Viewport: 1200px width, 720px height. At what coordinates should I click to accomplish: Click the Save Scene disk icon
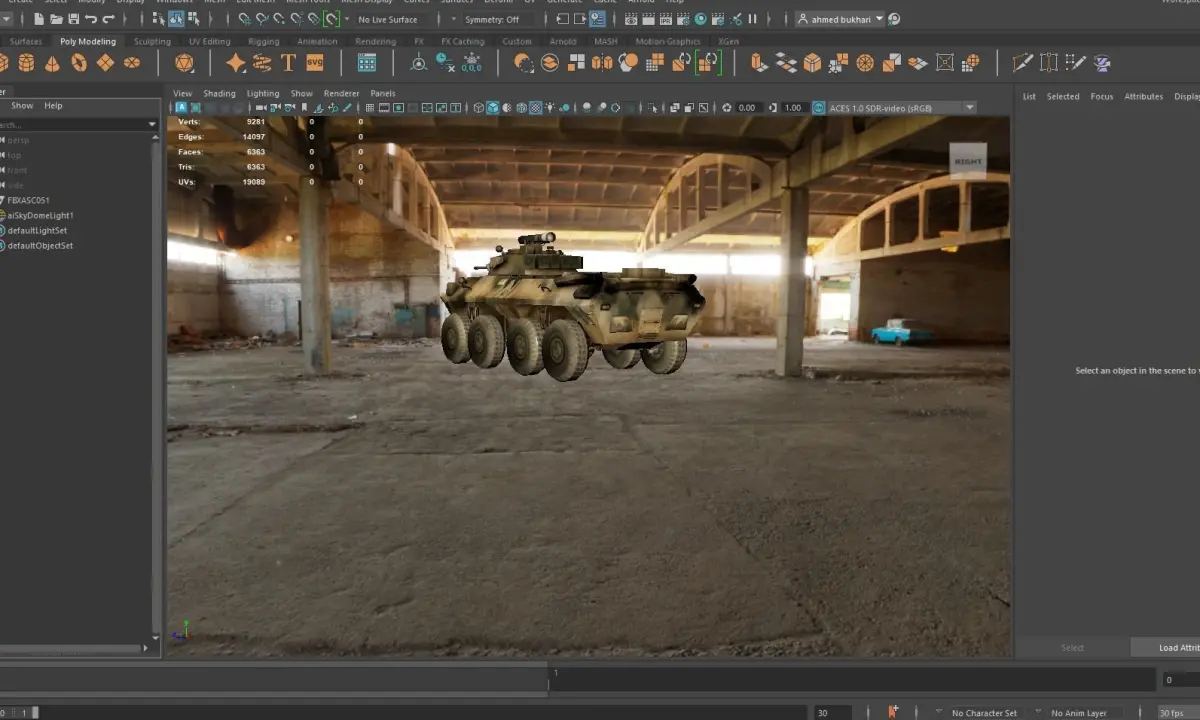73,19
